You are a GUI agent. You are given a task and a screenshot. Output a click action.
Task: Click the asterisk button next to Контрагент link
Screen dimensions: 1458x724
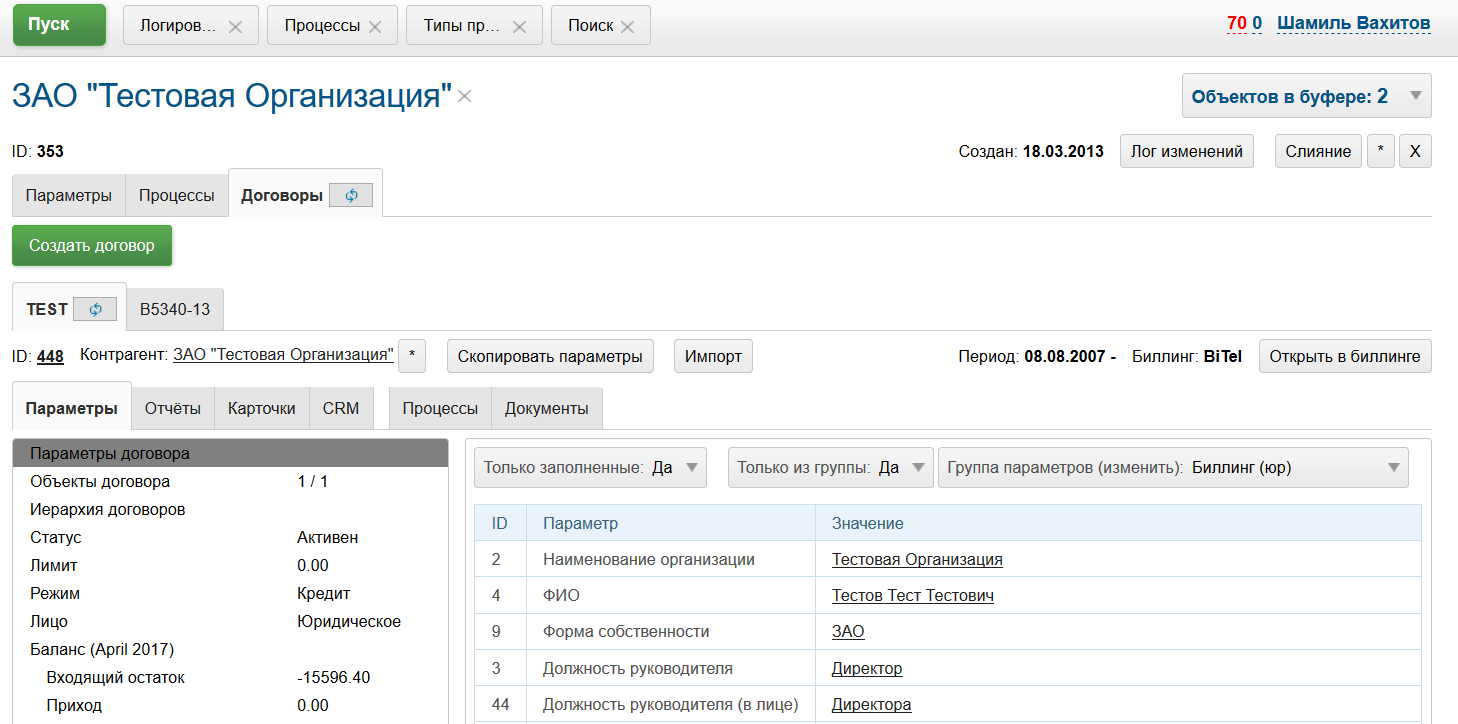(412, 356)
